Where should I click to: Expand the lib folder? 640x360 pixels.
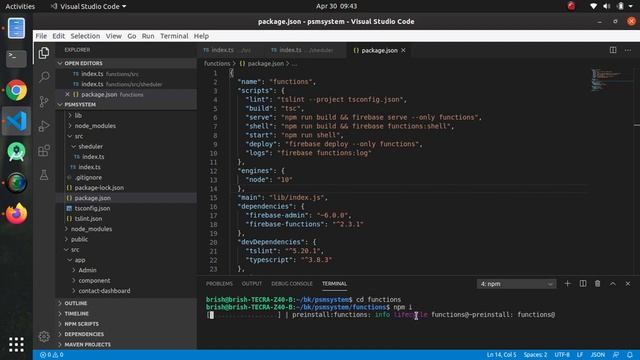(x=78, y=116)
